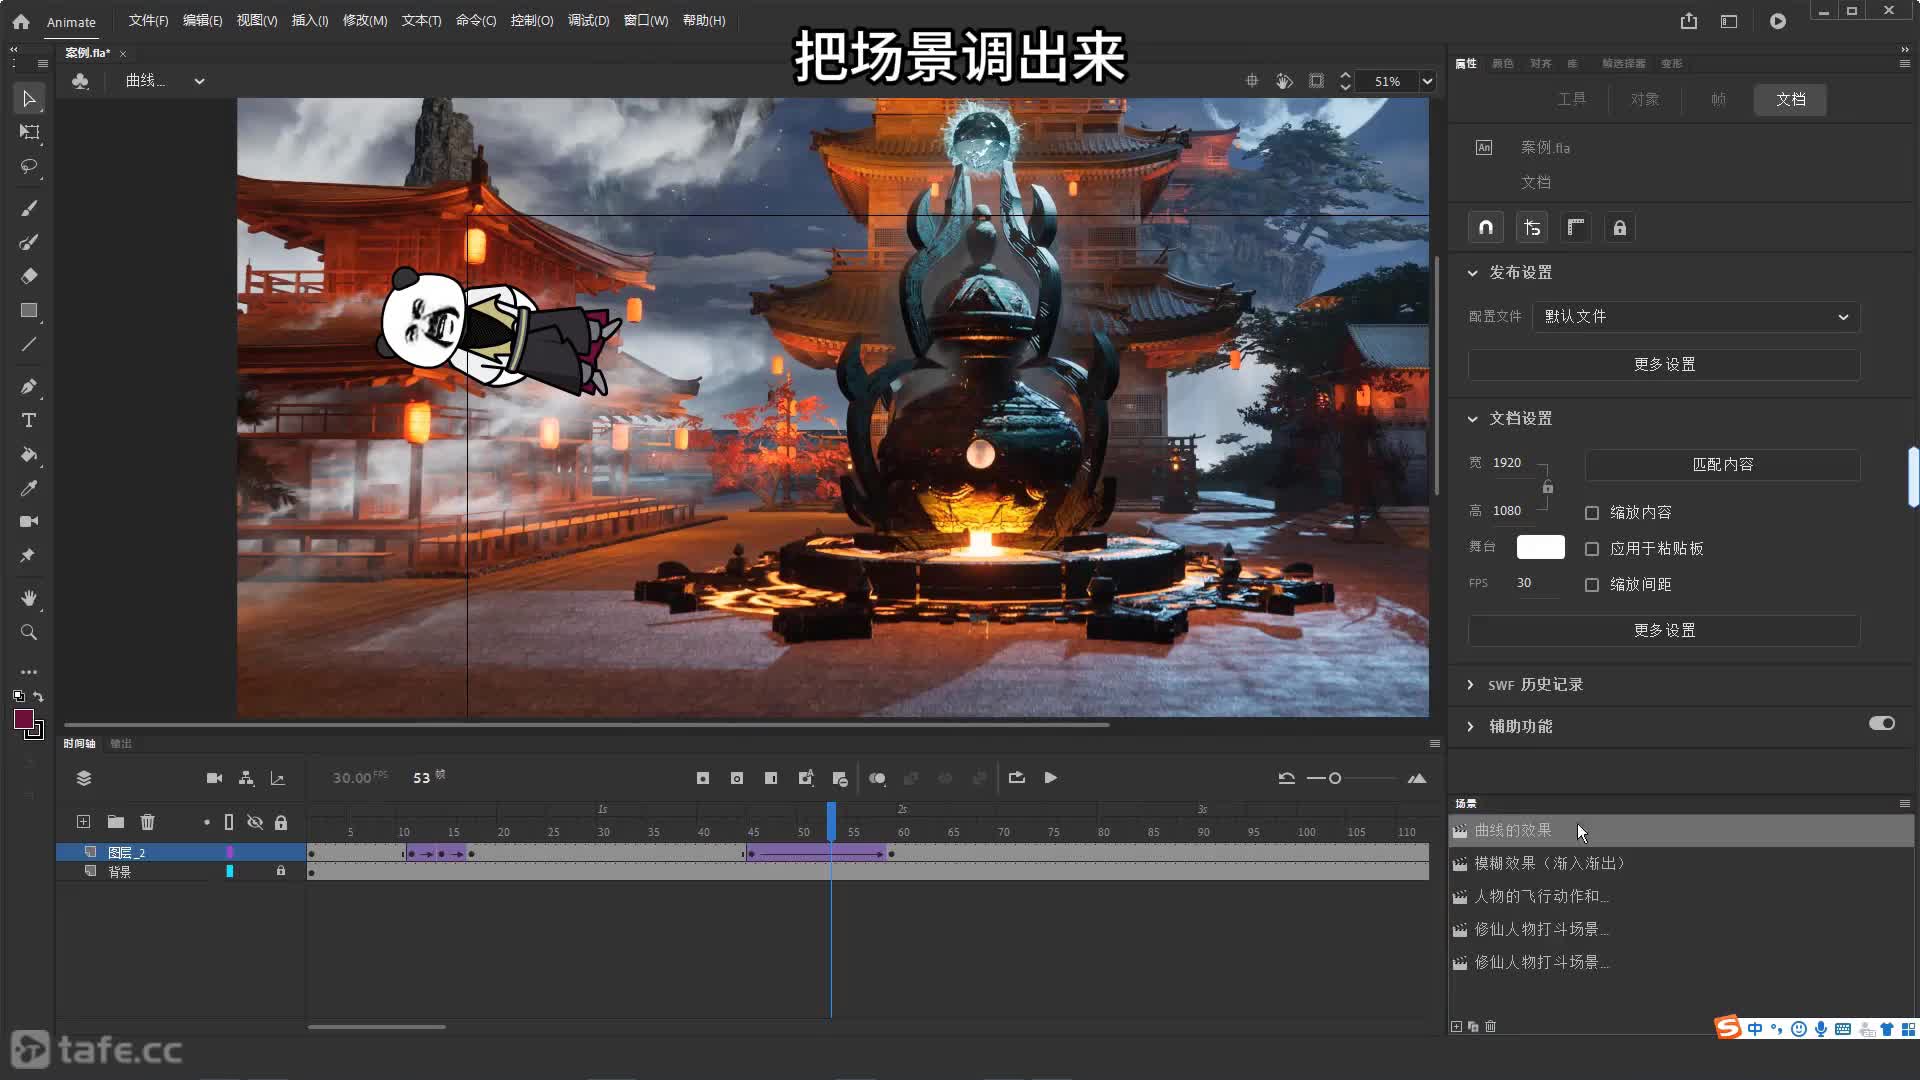Select the Eraser tool
Screen dimensions: 1920x1080
coord(28,276)
